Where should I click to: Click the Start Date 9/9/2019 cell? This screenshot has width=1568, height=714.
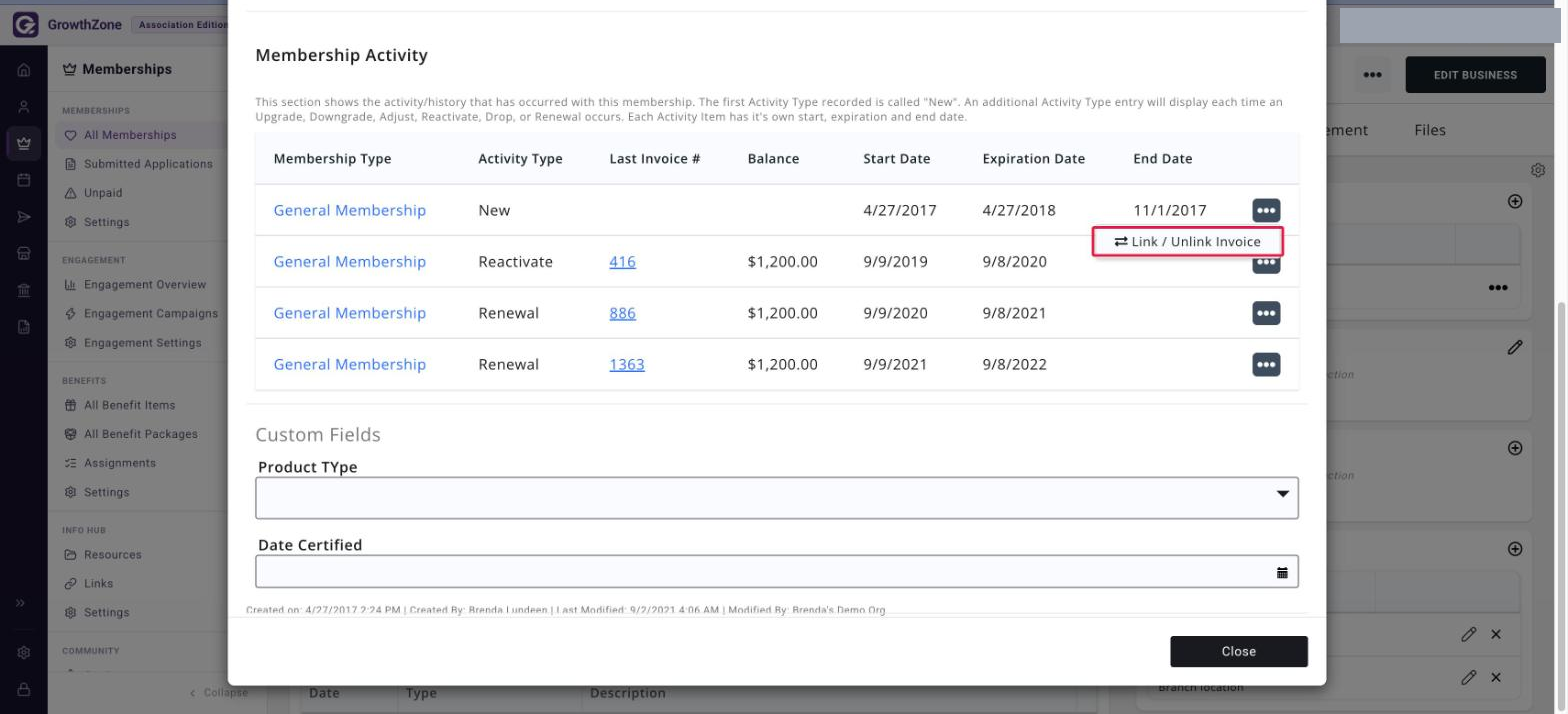pos(895,262)
